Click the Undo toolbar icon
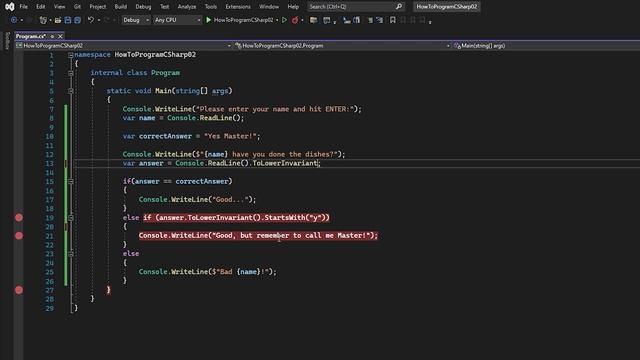The image size is (640, 360). click(91, 20)
